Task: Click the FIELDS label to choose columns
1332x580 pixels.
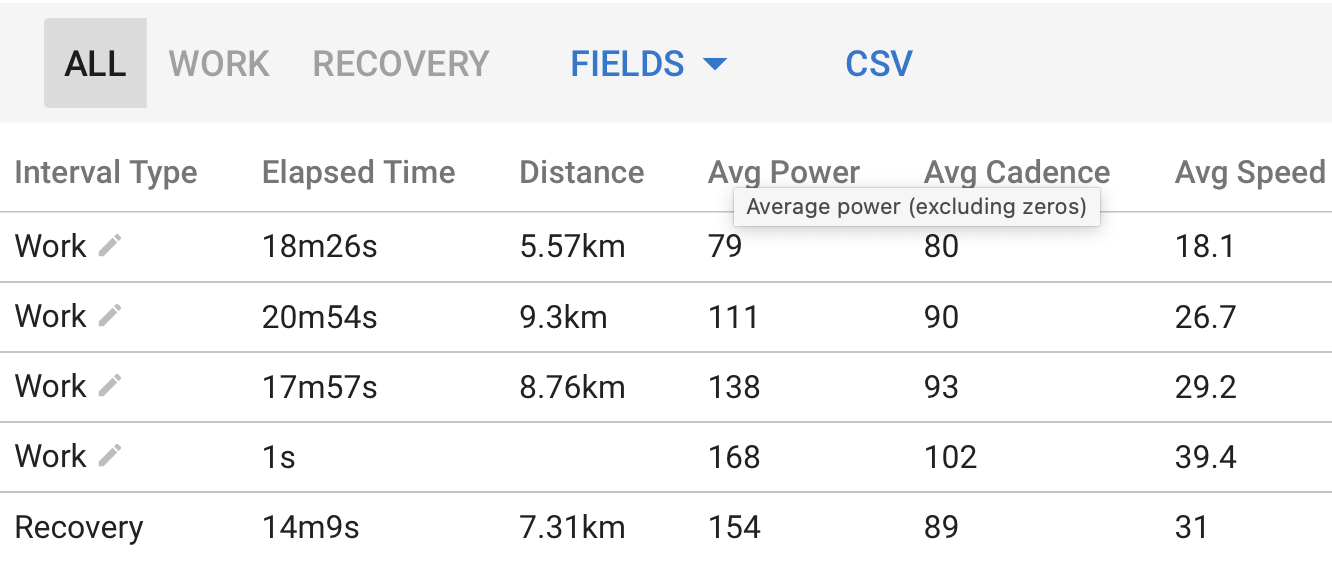Action: [x=627, y=64]
